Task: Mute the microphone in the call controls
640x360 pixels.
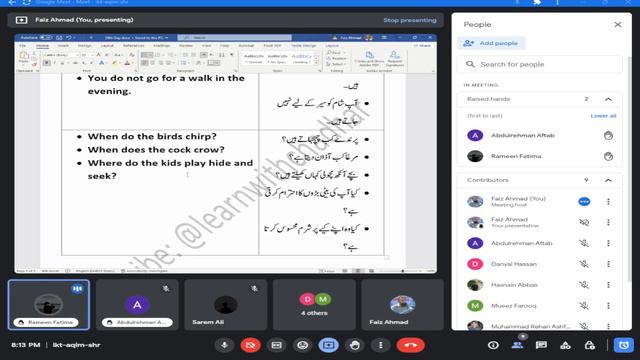Action: 224,345
